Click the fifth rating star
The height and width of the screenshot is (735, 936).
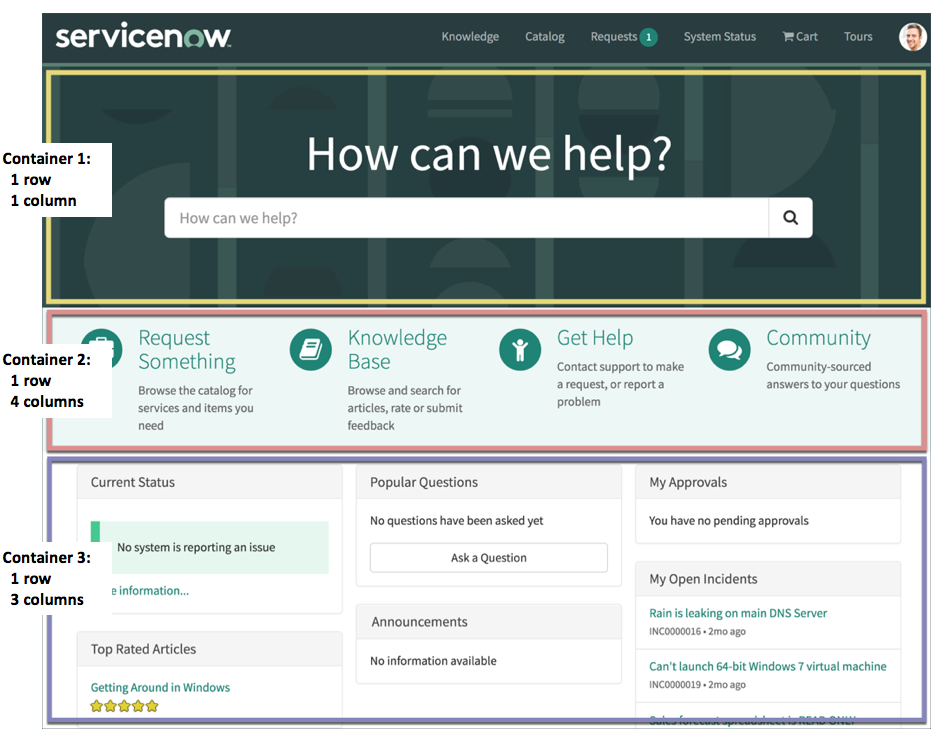[152, 706]
